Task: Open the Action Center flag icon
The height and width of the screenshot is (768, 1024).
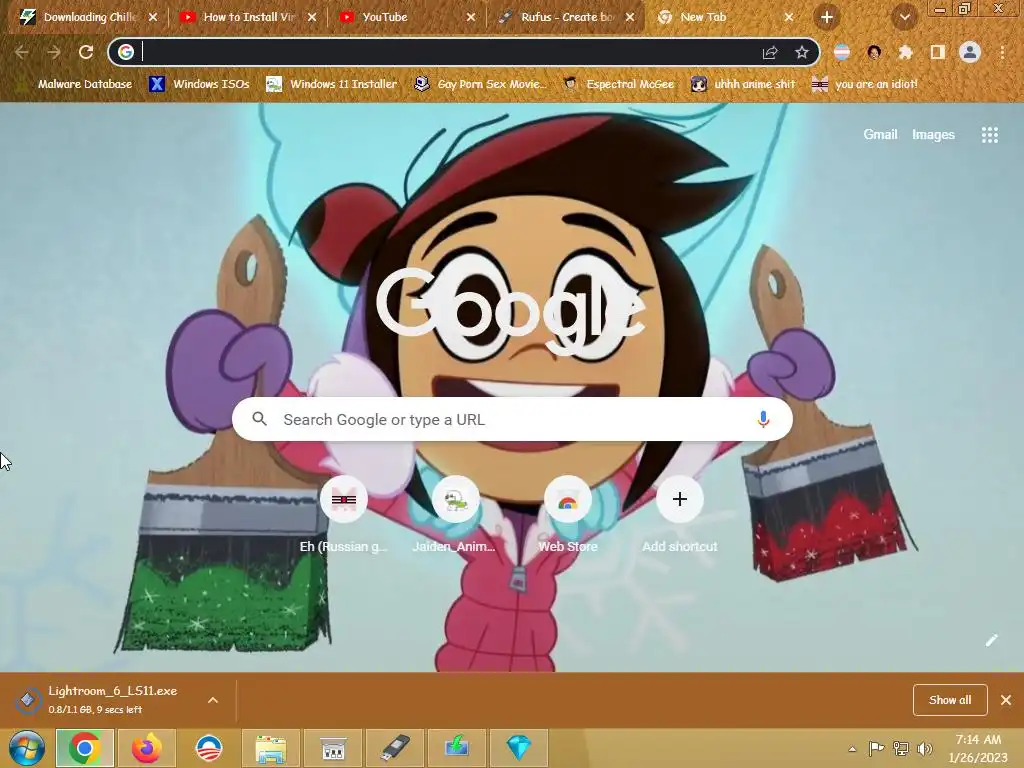Action: click(876, 748)
